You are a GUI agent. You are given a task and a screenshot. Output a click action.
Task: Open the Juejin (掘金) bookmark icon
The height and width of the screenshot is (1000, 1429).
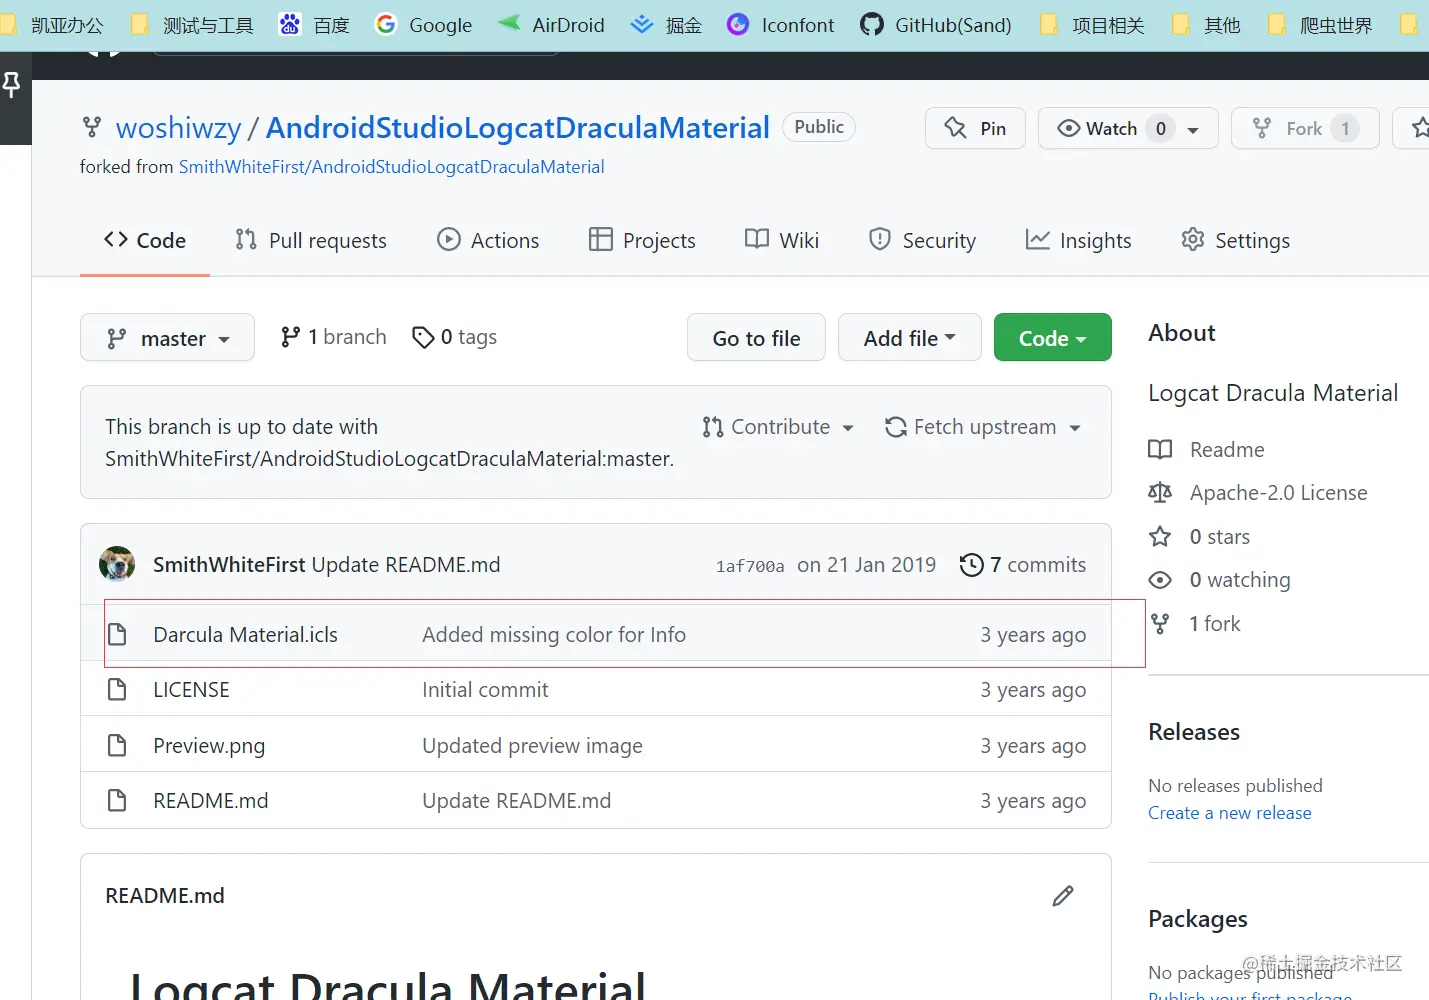642,24
